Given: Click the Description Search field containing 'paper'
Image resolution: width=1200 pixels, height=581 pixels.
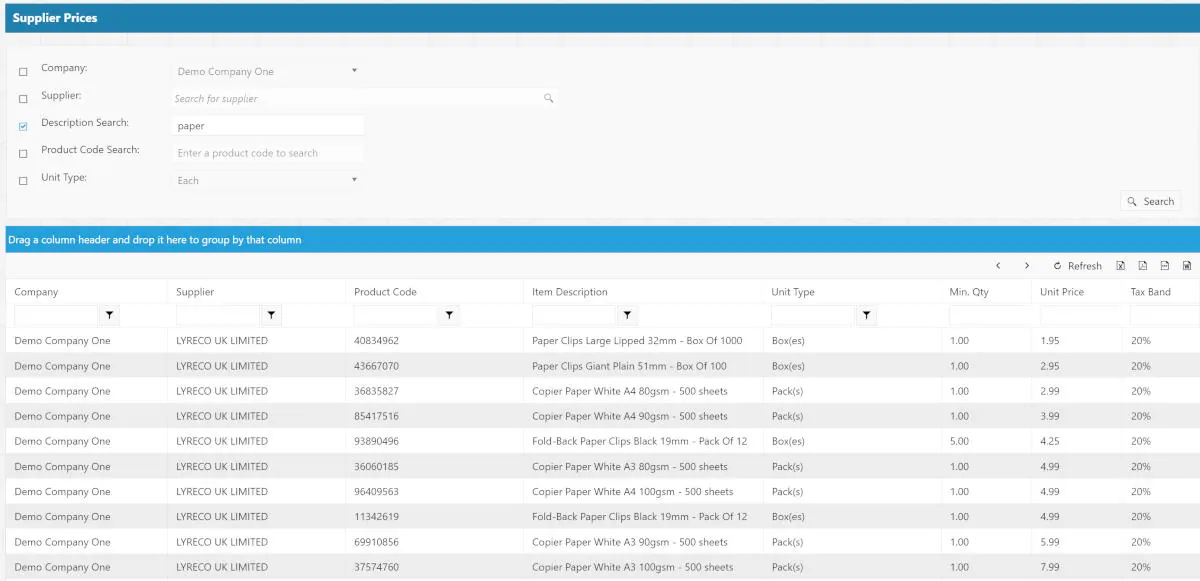Looking at the screenshot, I should 267,126.
